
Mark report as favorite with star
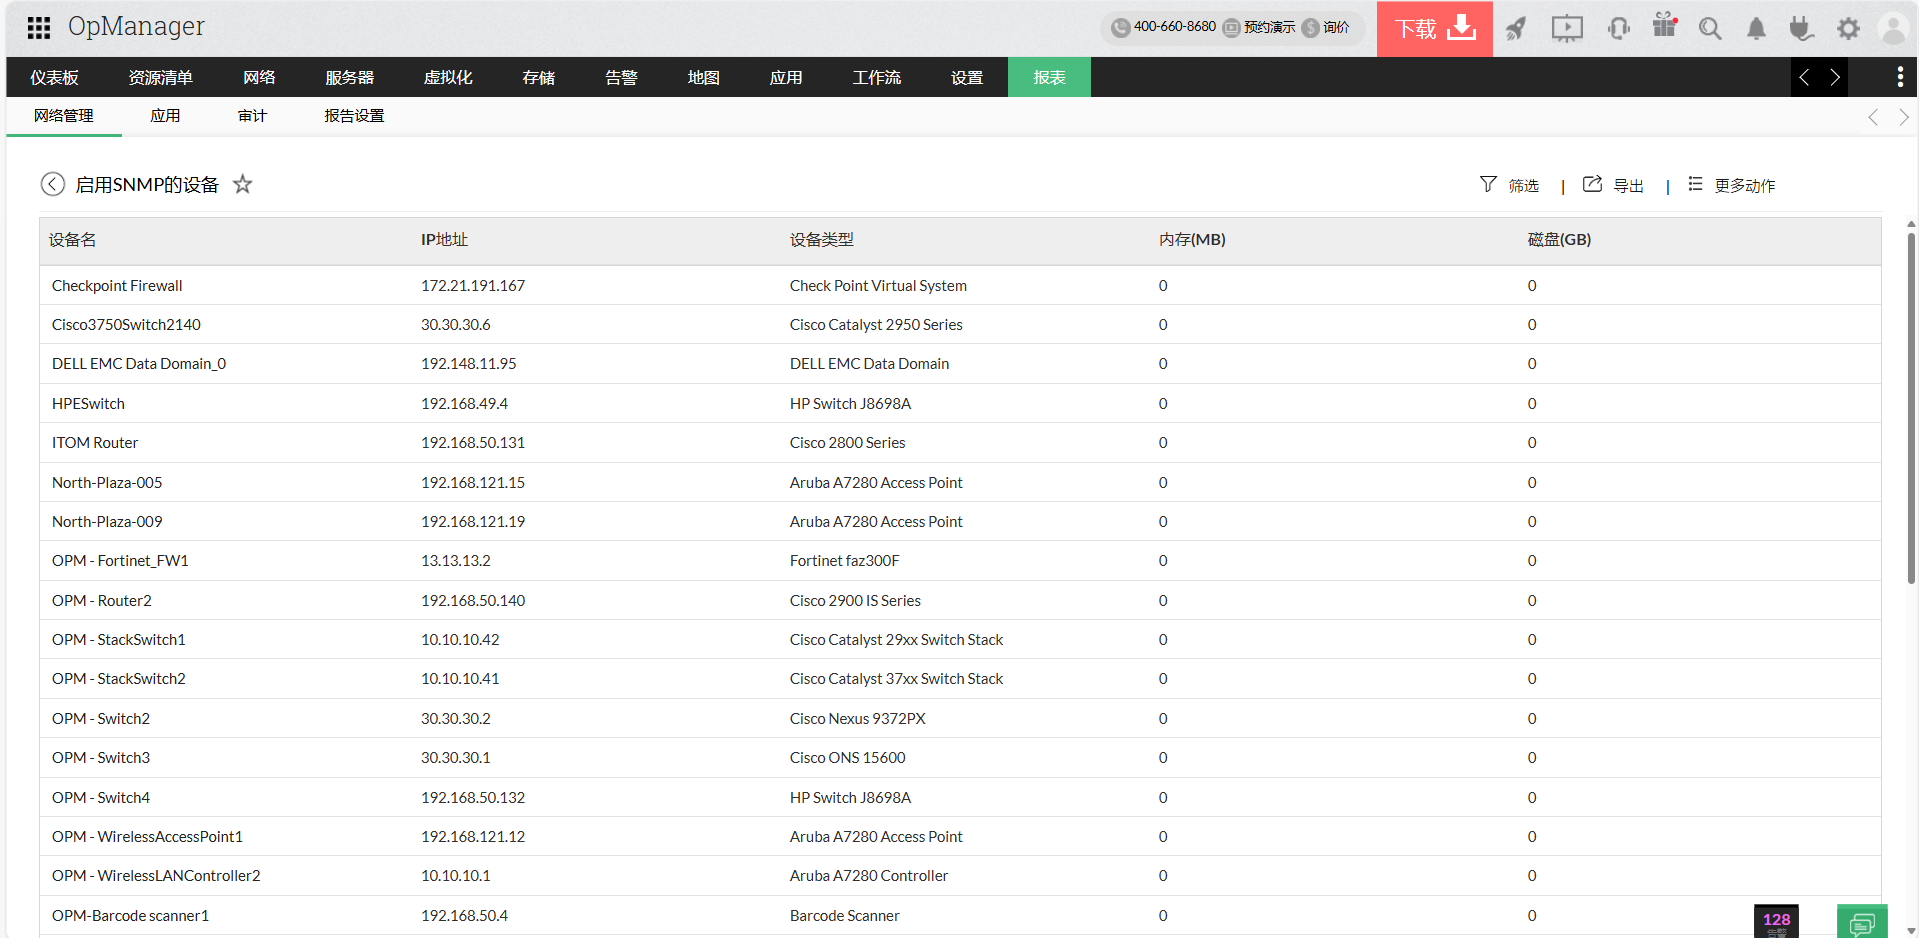point(242,184)
